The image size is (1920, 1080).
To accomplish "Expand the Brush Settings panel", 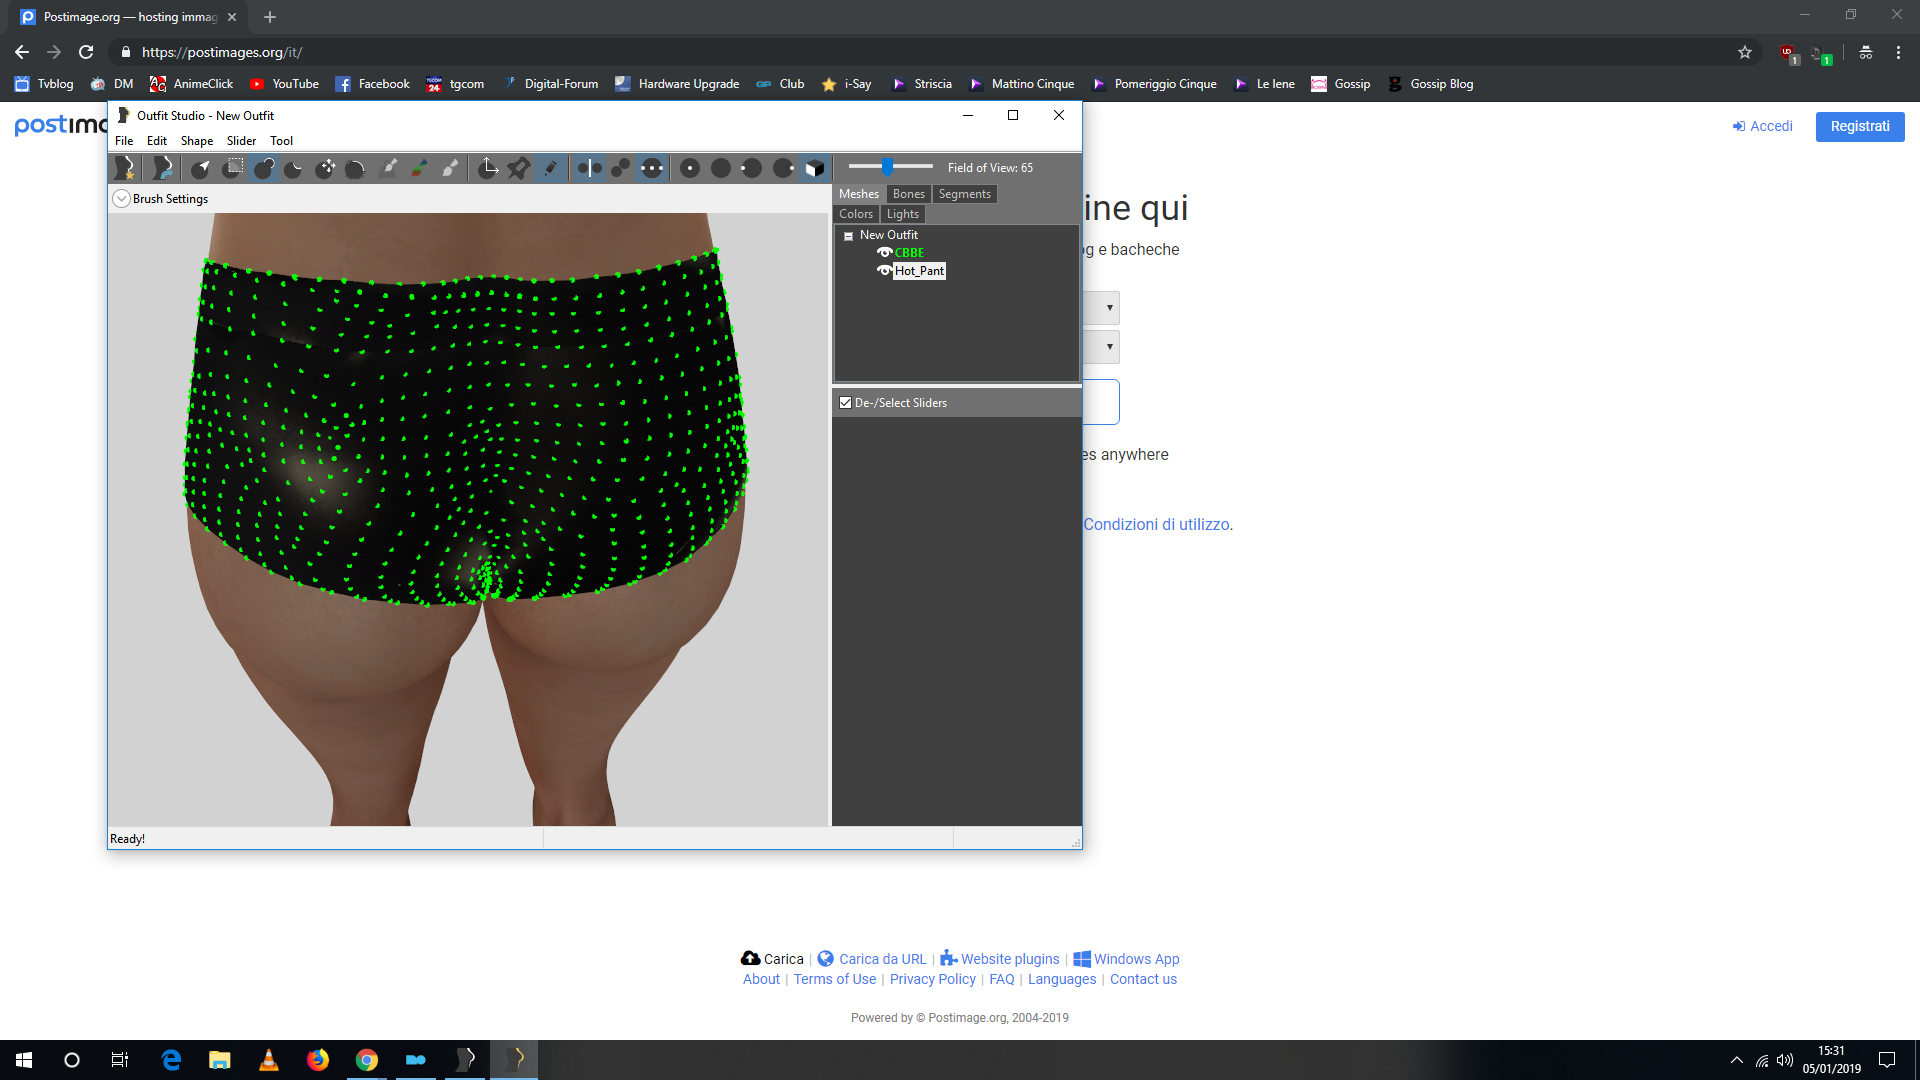I will 121,199.
